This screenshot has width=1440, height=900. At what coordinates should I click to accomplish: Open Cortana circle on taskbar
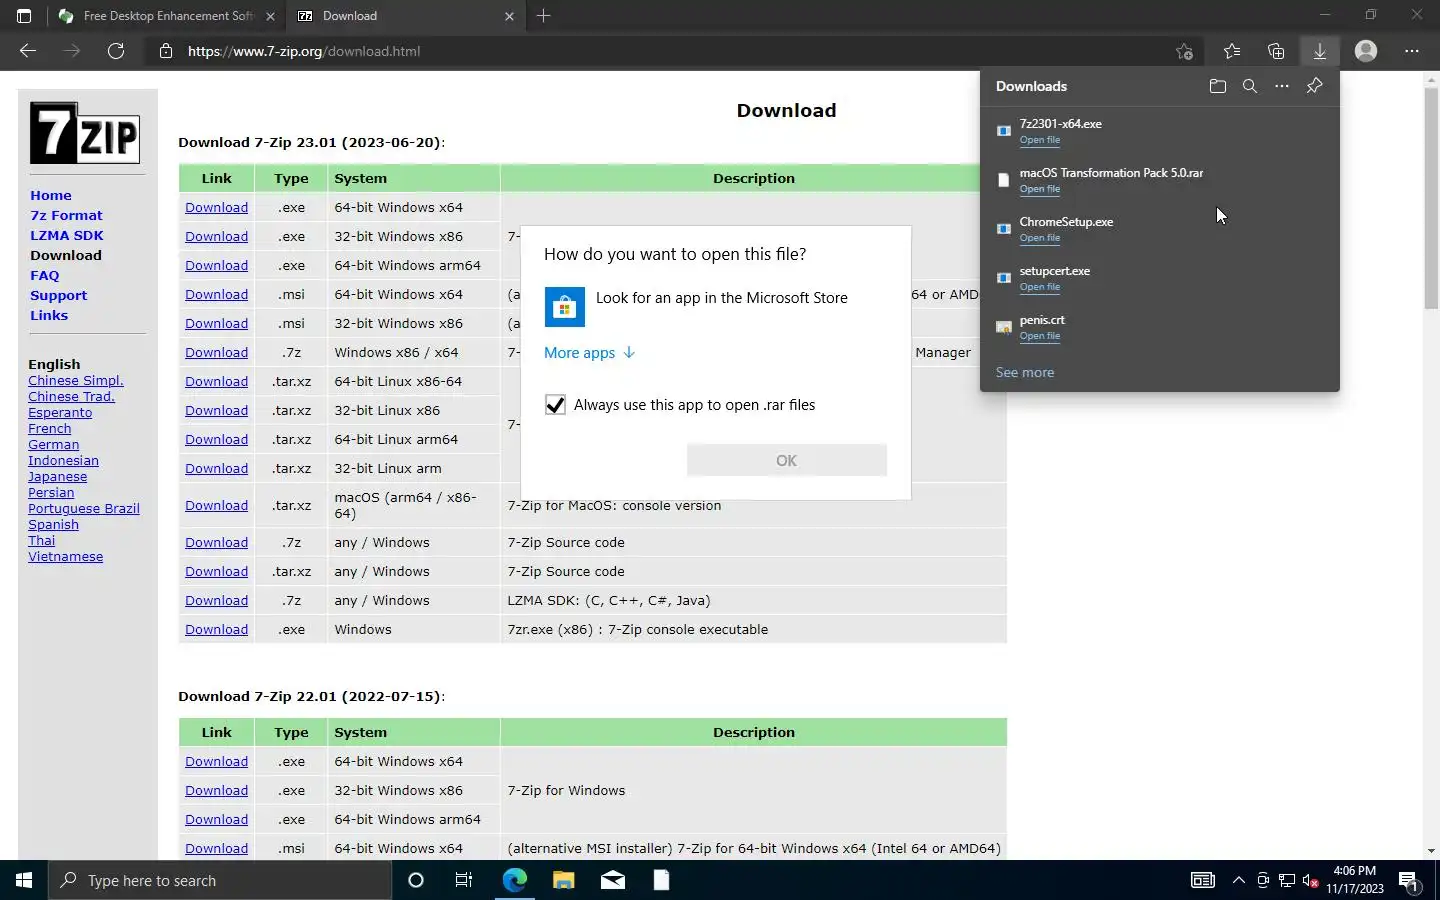pos(416,880)
